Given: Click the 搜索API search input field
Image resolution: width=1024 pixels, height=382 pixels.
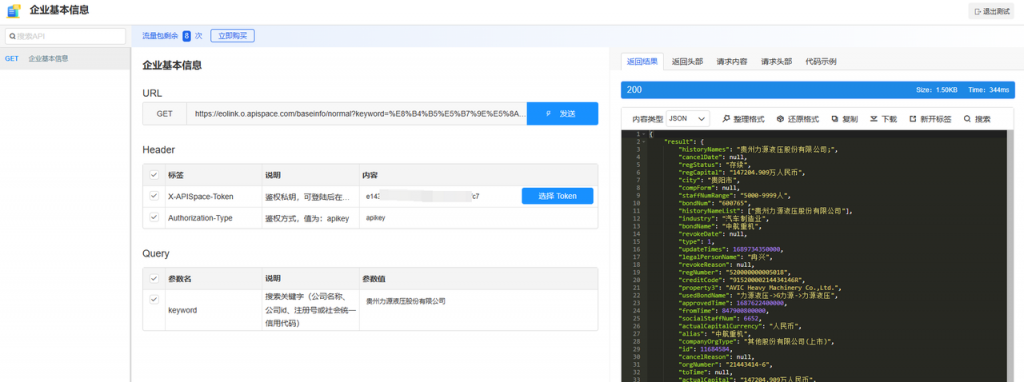Looking at the screenshot, I should coord(65,36).
